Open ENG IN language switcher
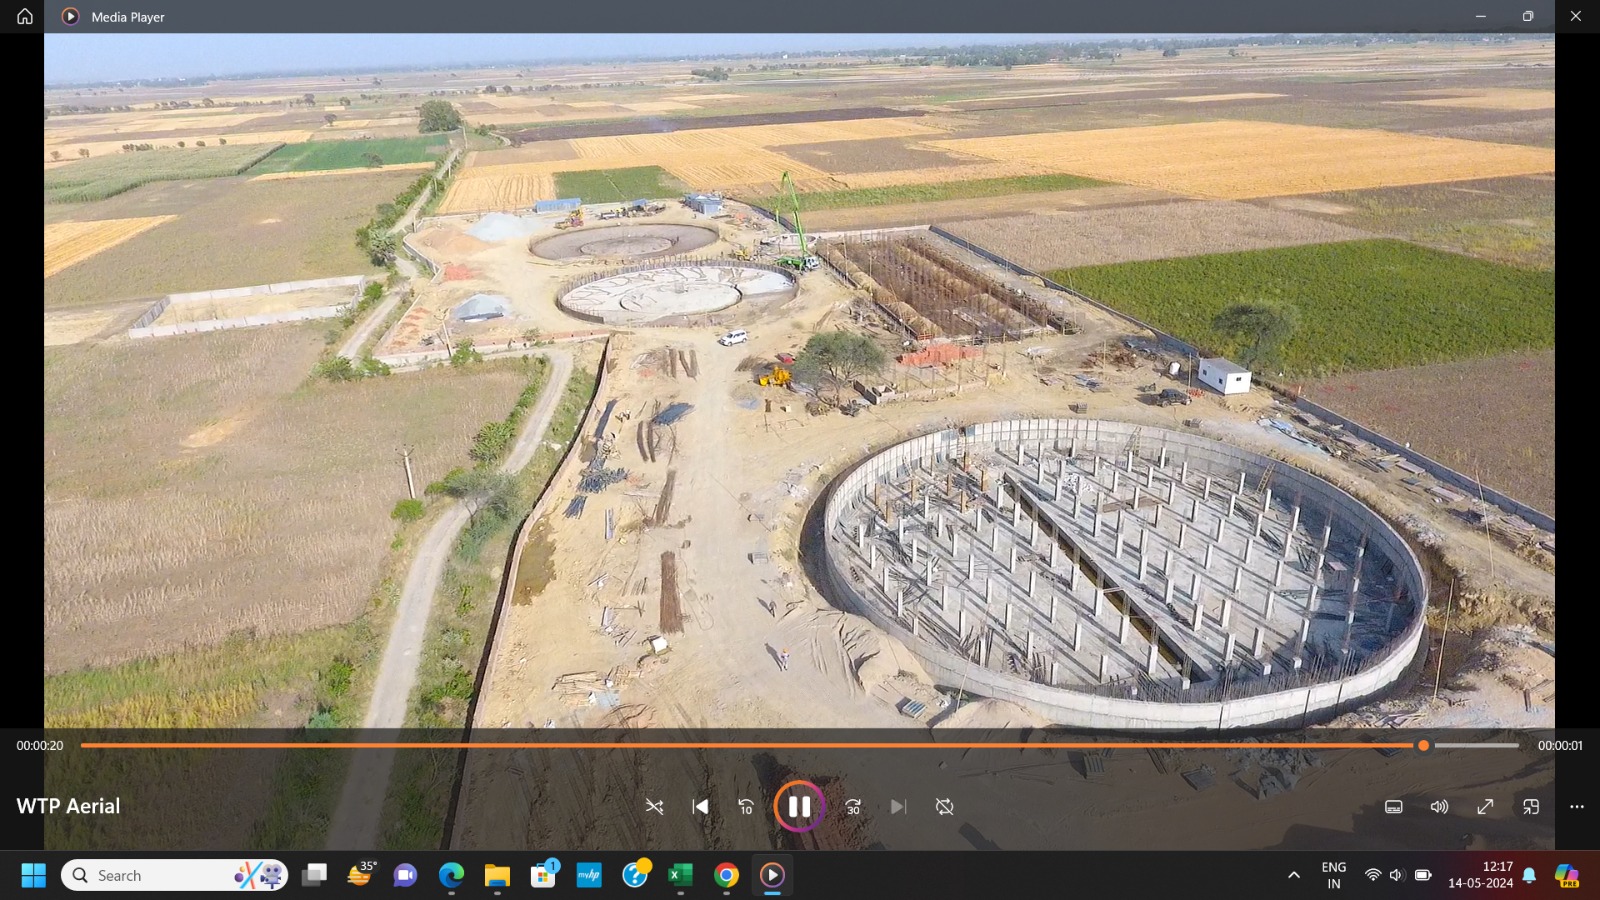Viewport: 1600px width, 900px height. 1333,875
